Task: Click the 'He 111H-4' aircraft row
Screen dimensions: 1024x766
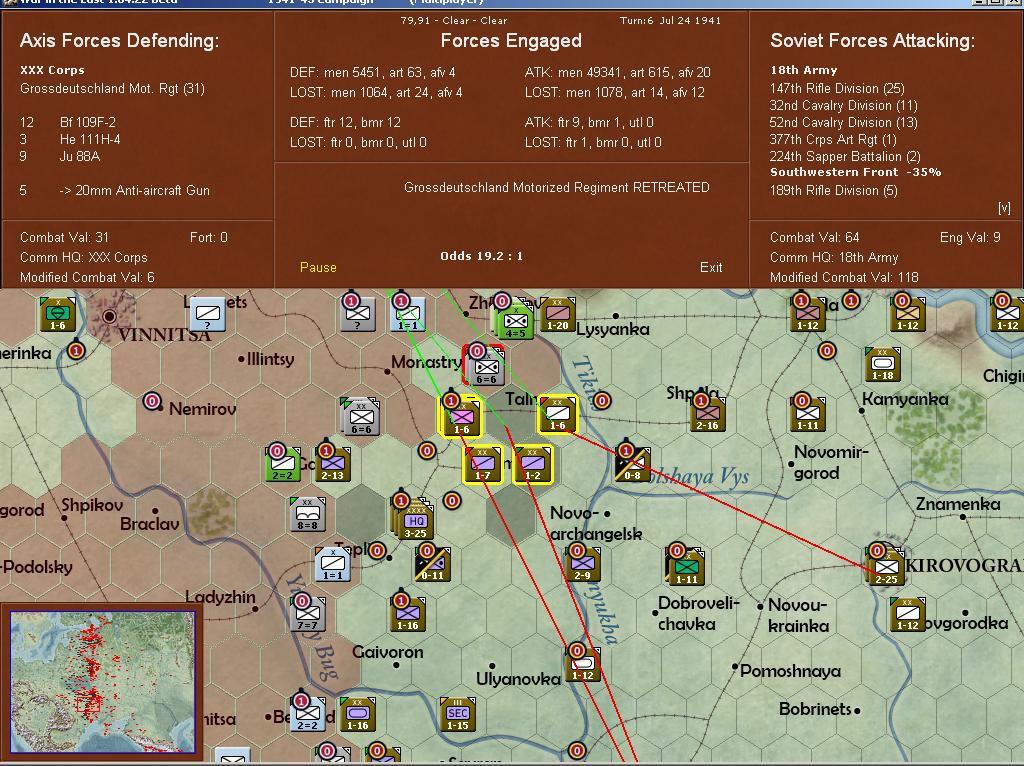Action: click(71, 139)
